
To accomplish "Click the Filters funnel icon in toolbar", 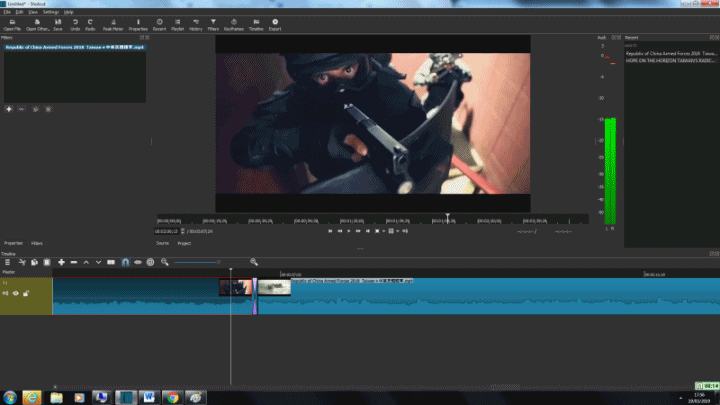I will tap(213, 22).
